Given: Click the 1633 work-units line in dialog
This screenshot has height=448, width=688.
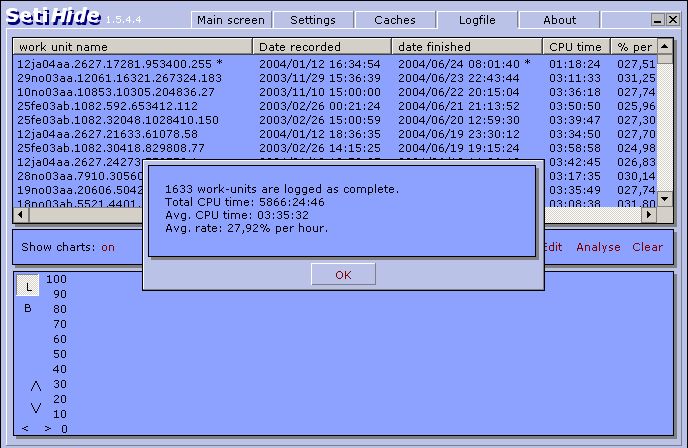Looking at the screenshot, I should tap(282, 189).
